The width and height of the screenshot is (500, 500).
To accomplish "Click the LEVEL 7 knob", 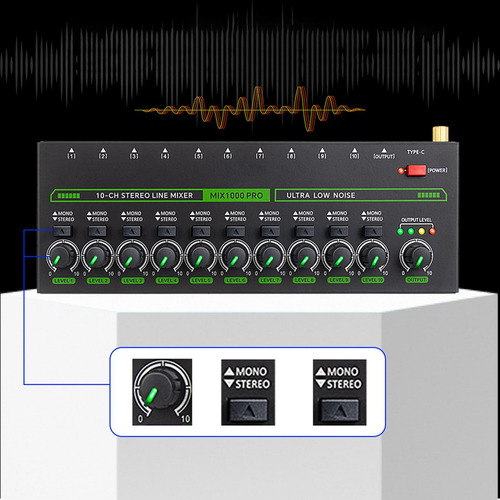I will [270, 256].
